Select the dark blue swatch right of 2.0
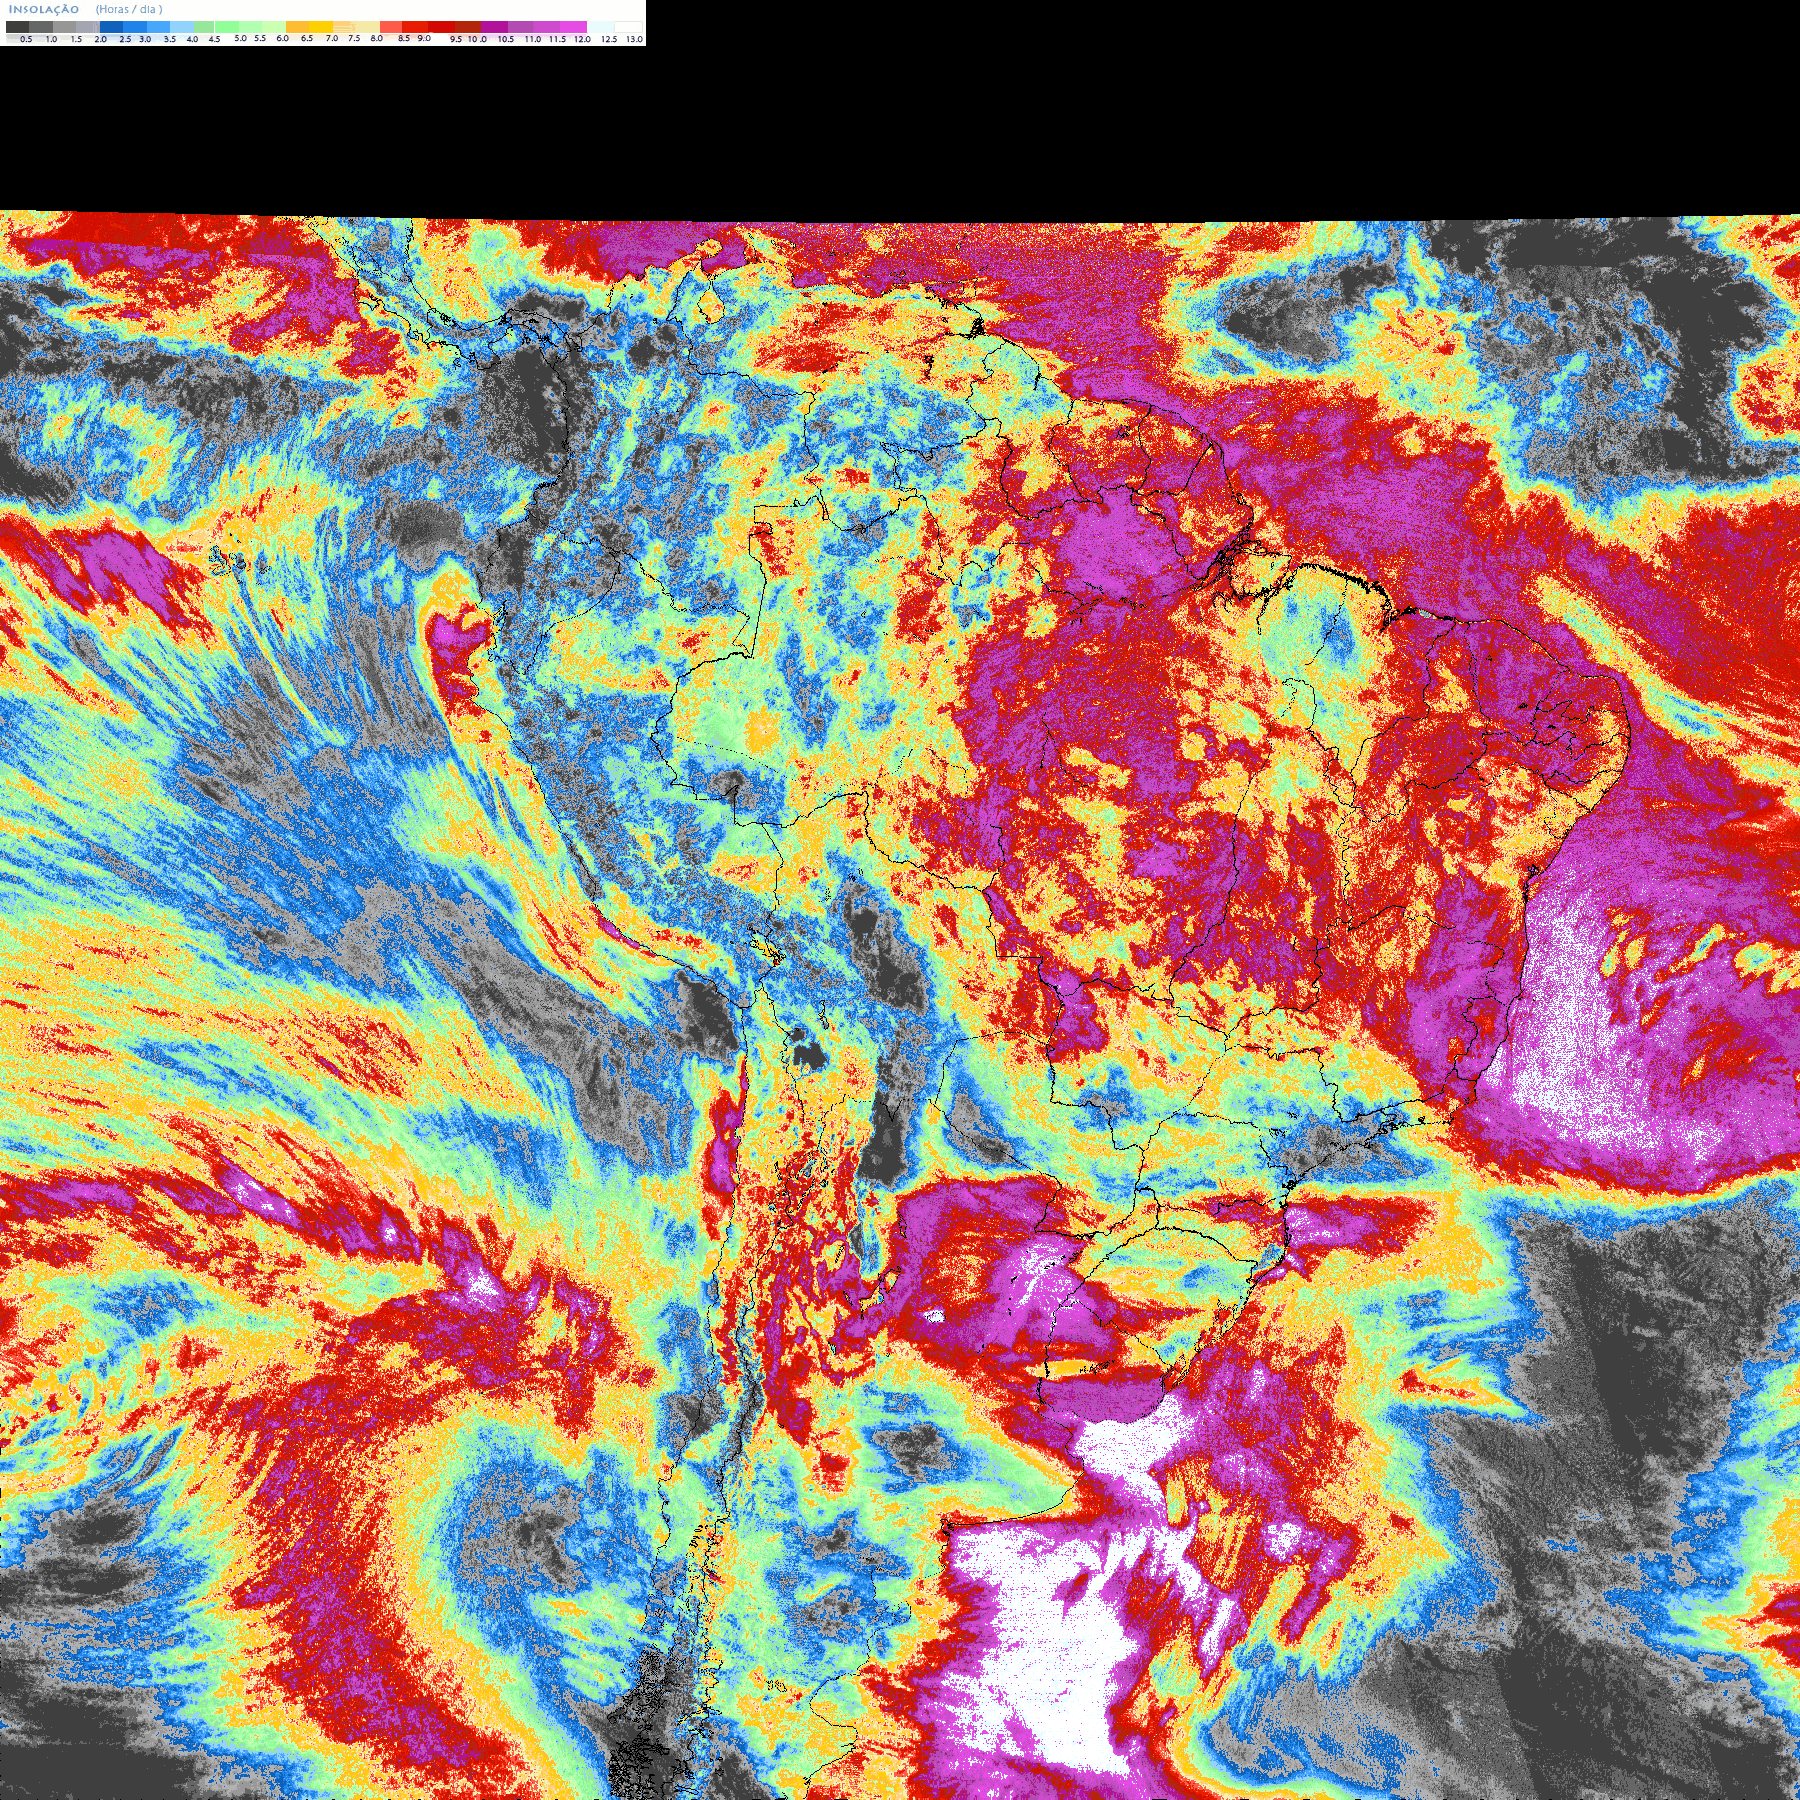The width and height of the screenshot is (1800, 1800). coord(111,27)
